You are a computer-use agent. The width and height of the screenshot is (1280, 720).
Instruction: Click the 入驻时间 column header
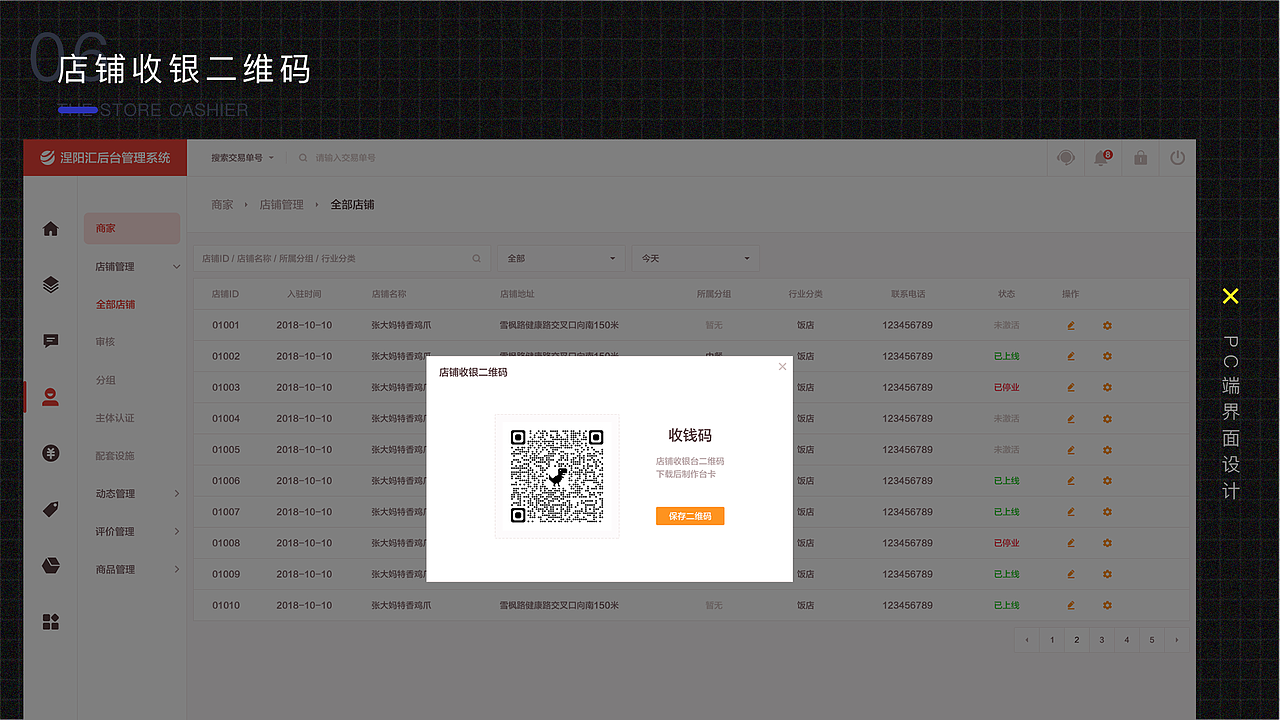pos(304,294)
